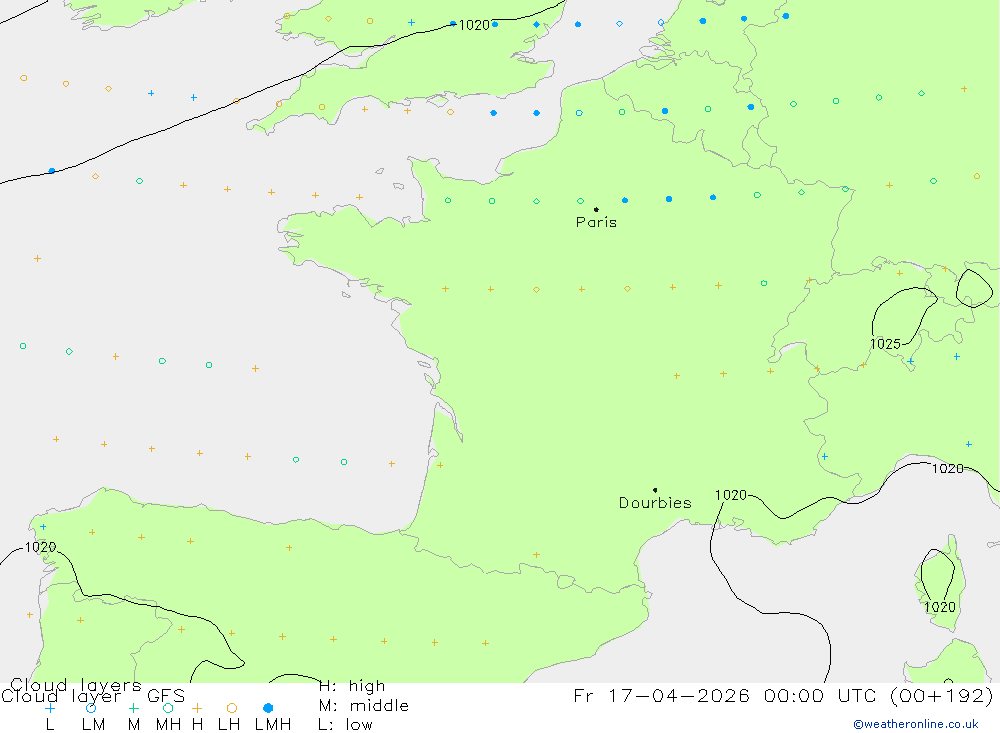Click the MH legend label text

[x=168, y=725]
